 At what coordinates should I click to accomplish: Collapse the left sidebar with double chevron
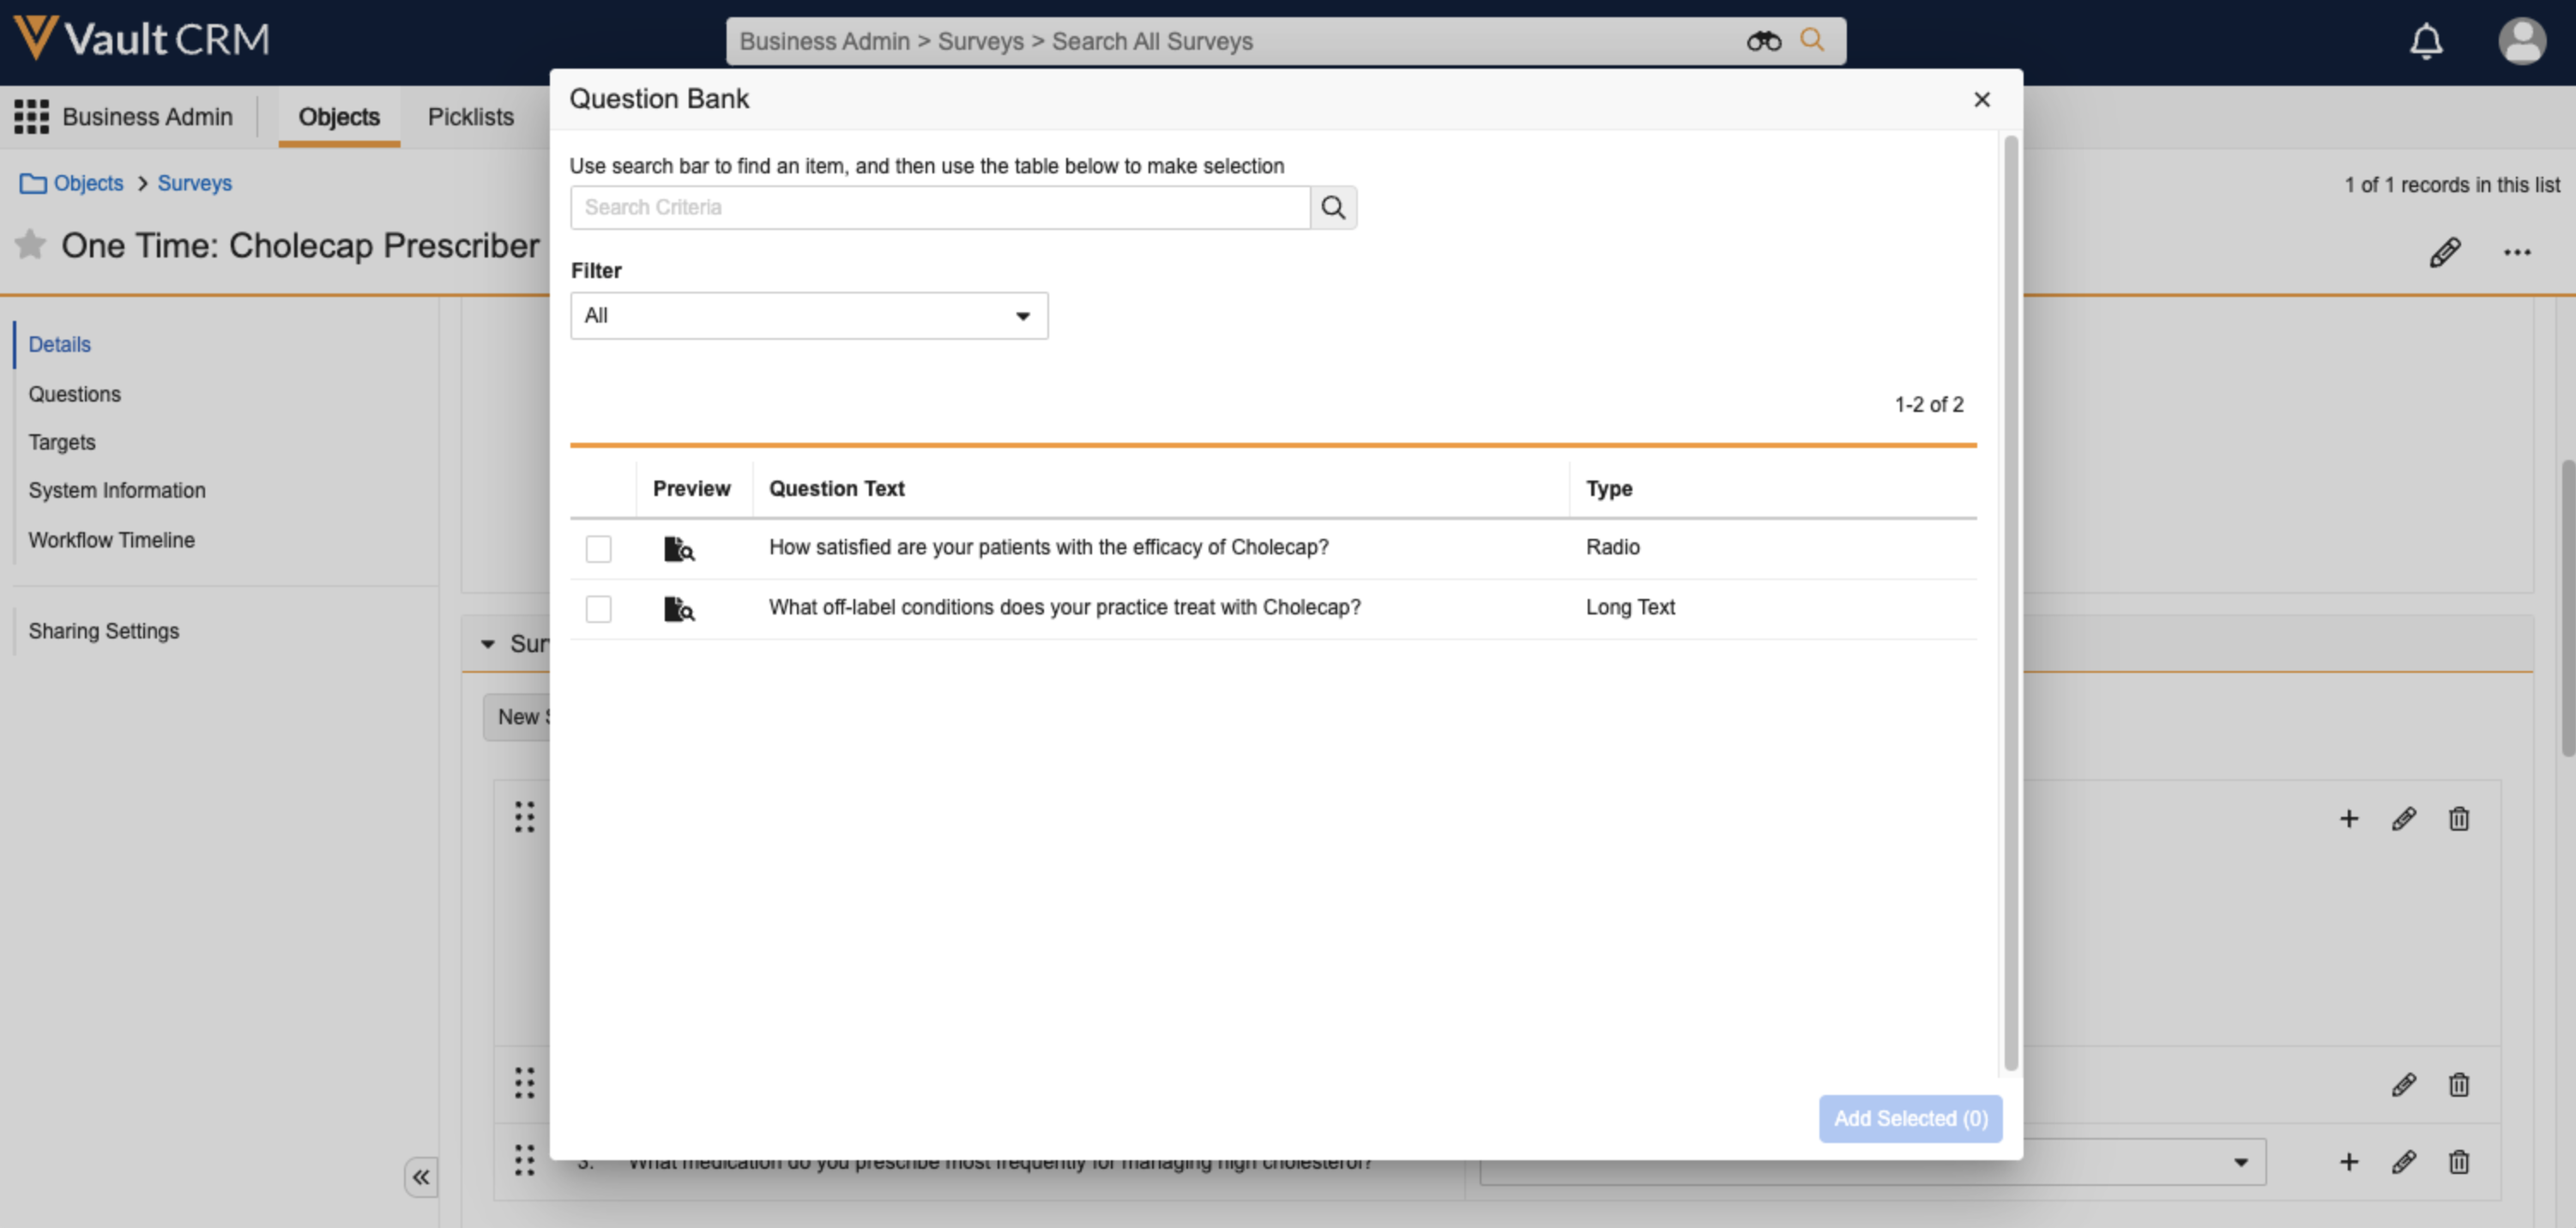pyautogui.click(x=421, y=1177)
